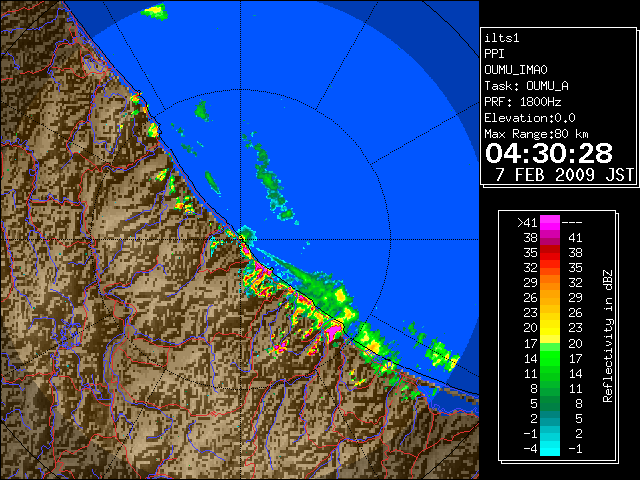Pick the cyan -4 dBZ color band
The width and height of the screenshot is (640, 480).
tap(550, 449)
